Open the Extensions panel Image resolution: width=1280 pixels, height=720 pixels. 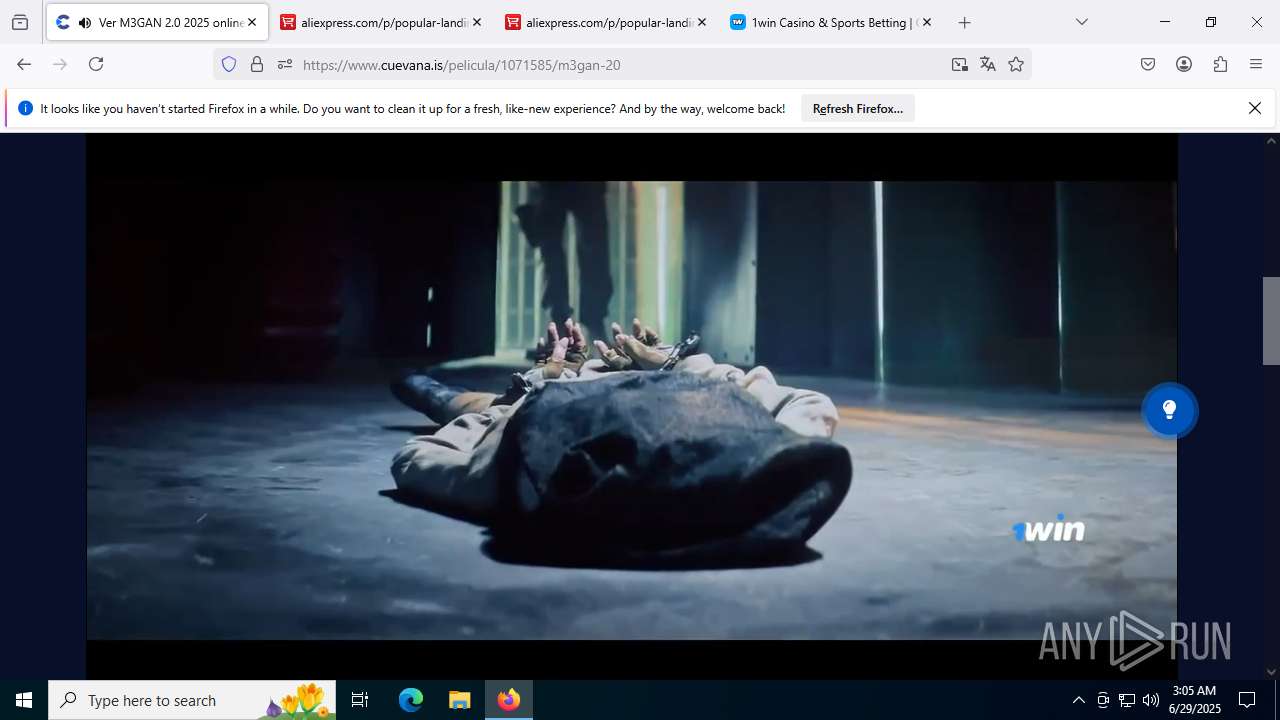[x=1220, y=64]
